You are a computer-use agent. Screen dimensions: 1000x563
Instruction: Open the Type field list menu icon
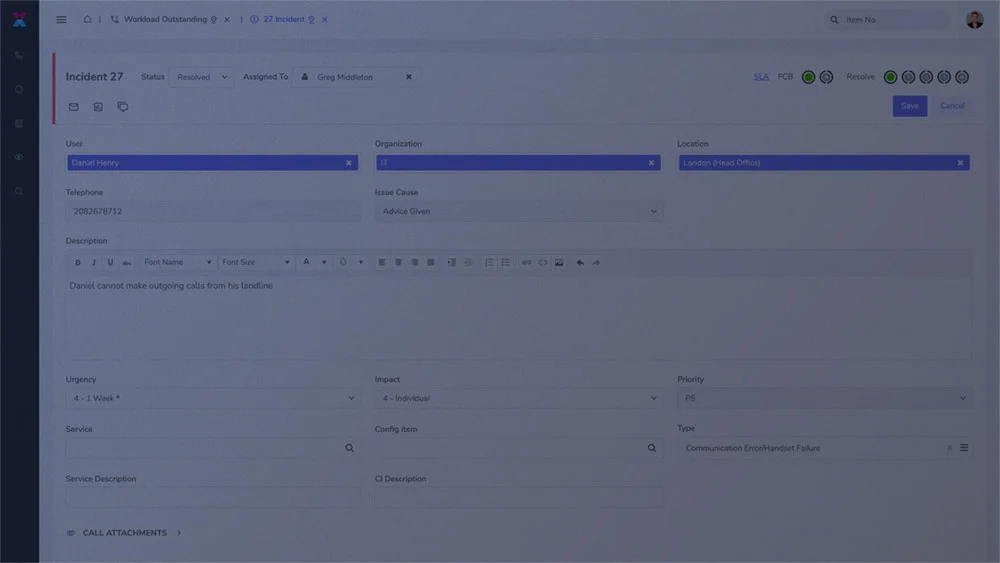(x=964, y=448)
